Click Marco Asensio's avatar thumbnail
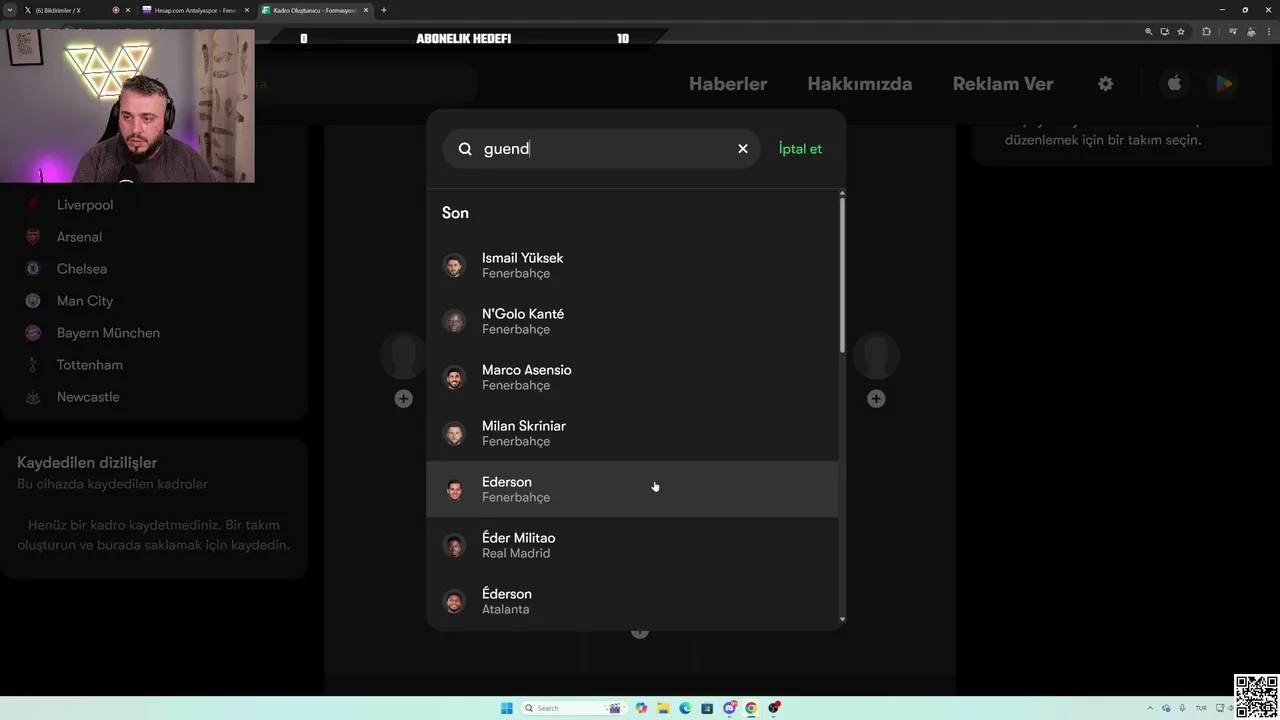 pyautogui.click(x=454, y=377)
